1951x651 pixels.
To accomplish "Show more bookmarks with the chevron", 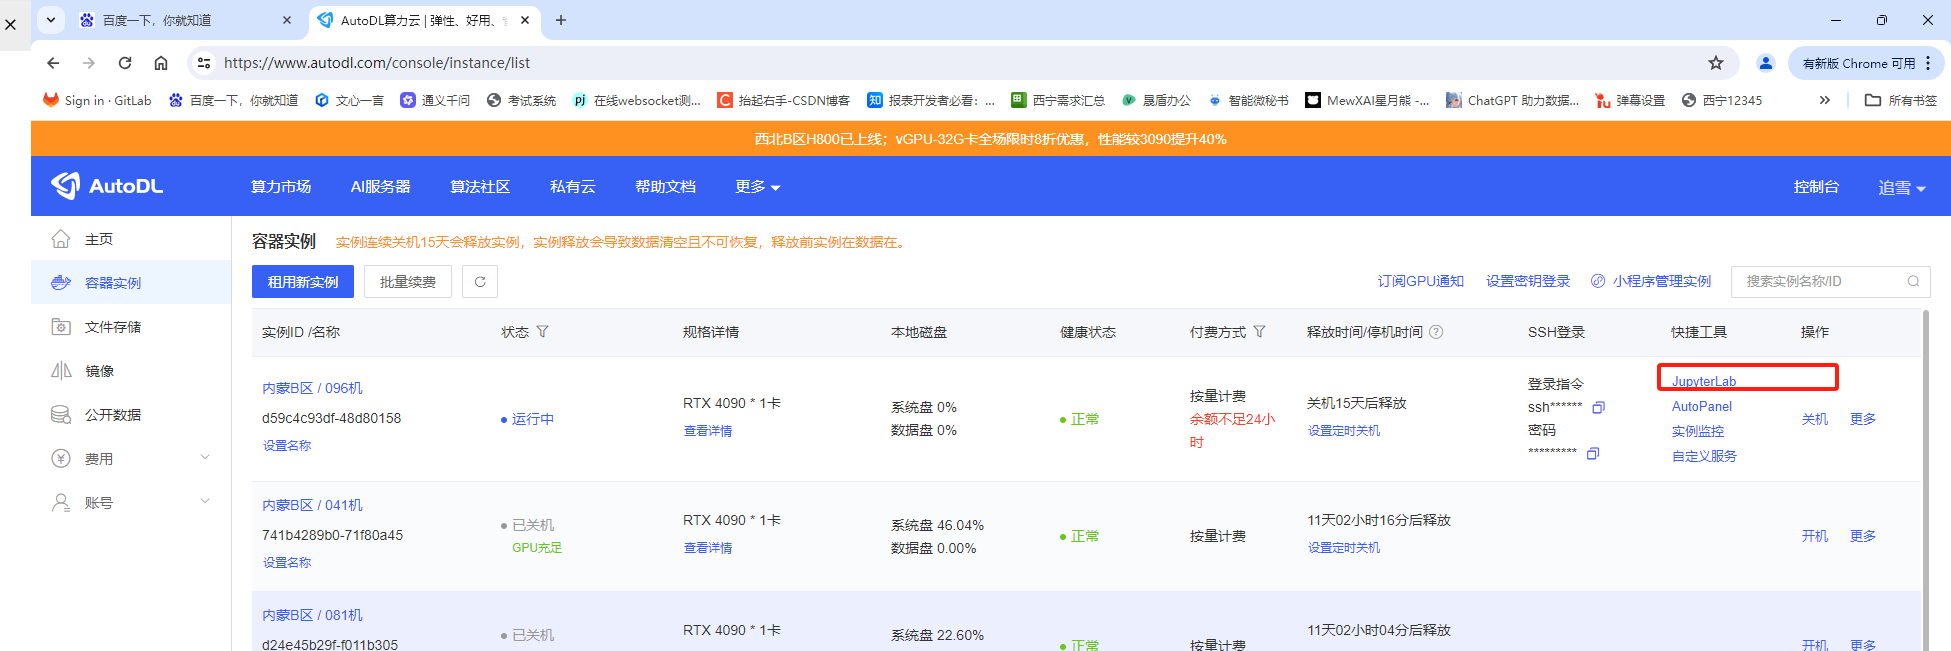I will point(1824,100).
